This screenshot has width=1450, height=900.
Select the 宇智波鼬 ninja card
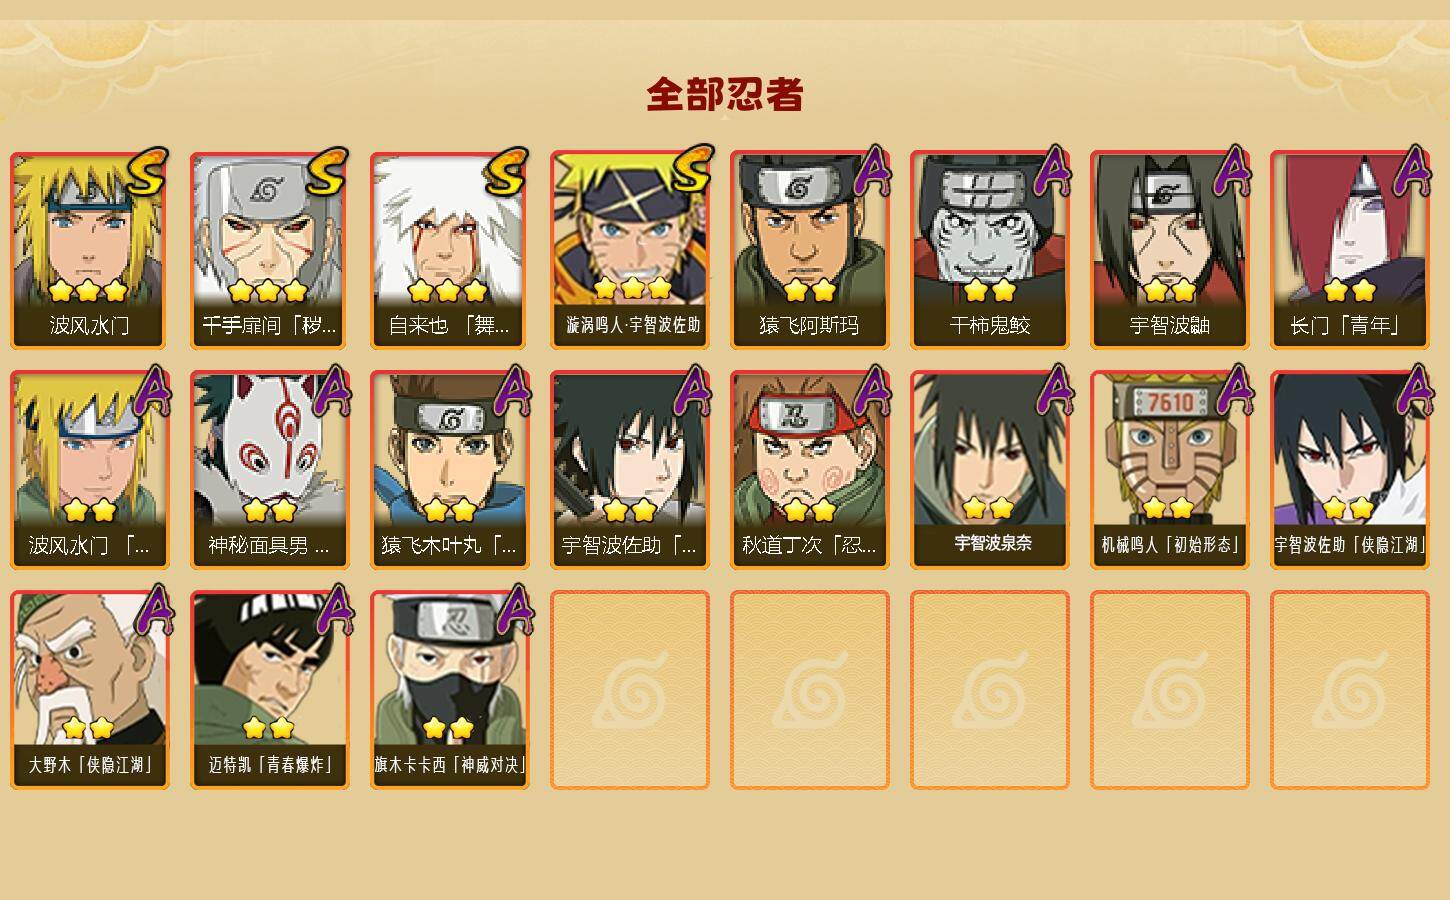(x=1169, y=250)
